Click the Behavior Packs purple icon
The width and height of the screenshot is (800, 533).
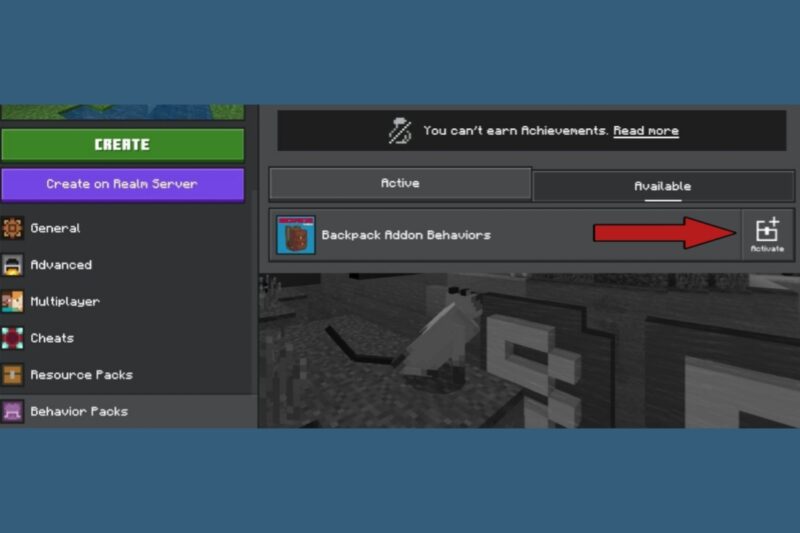coord(12,411)
